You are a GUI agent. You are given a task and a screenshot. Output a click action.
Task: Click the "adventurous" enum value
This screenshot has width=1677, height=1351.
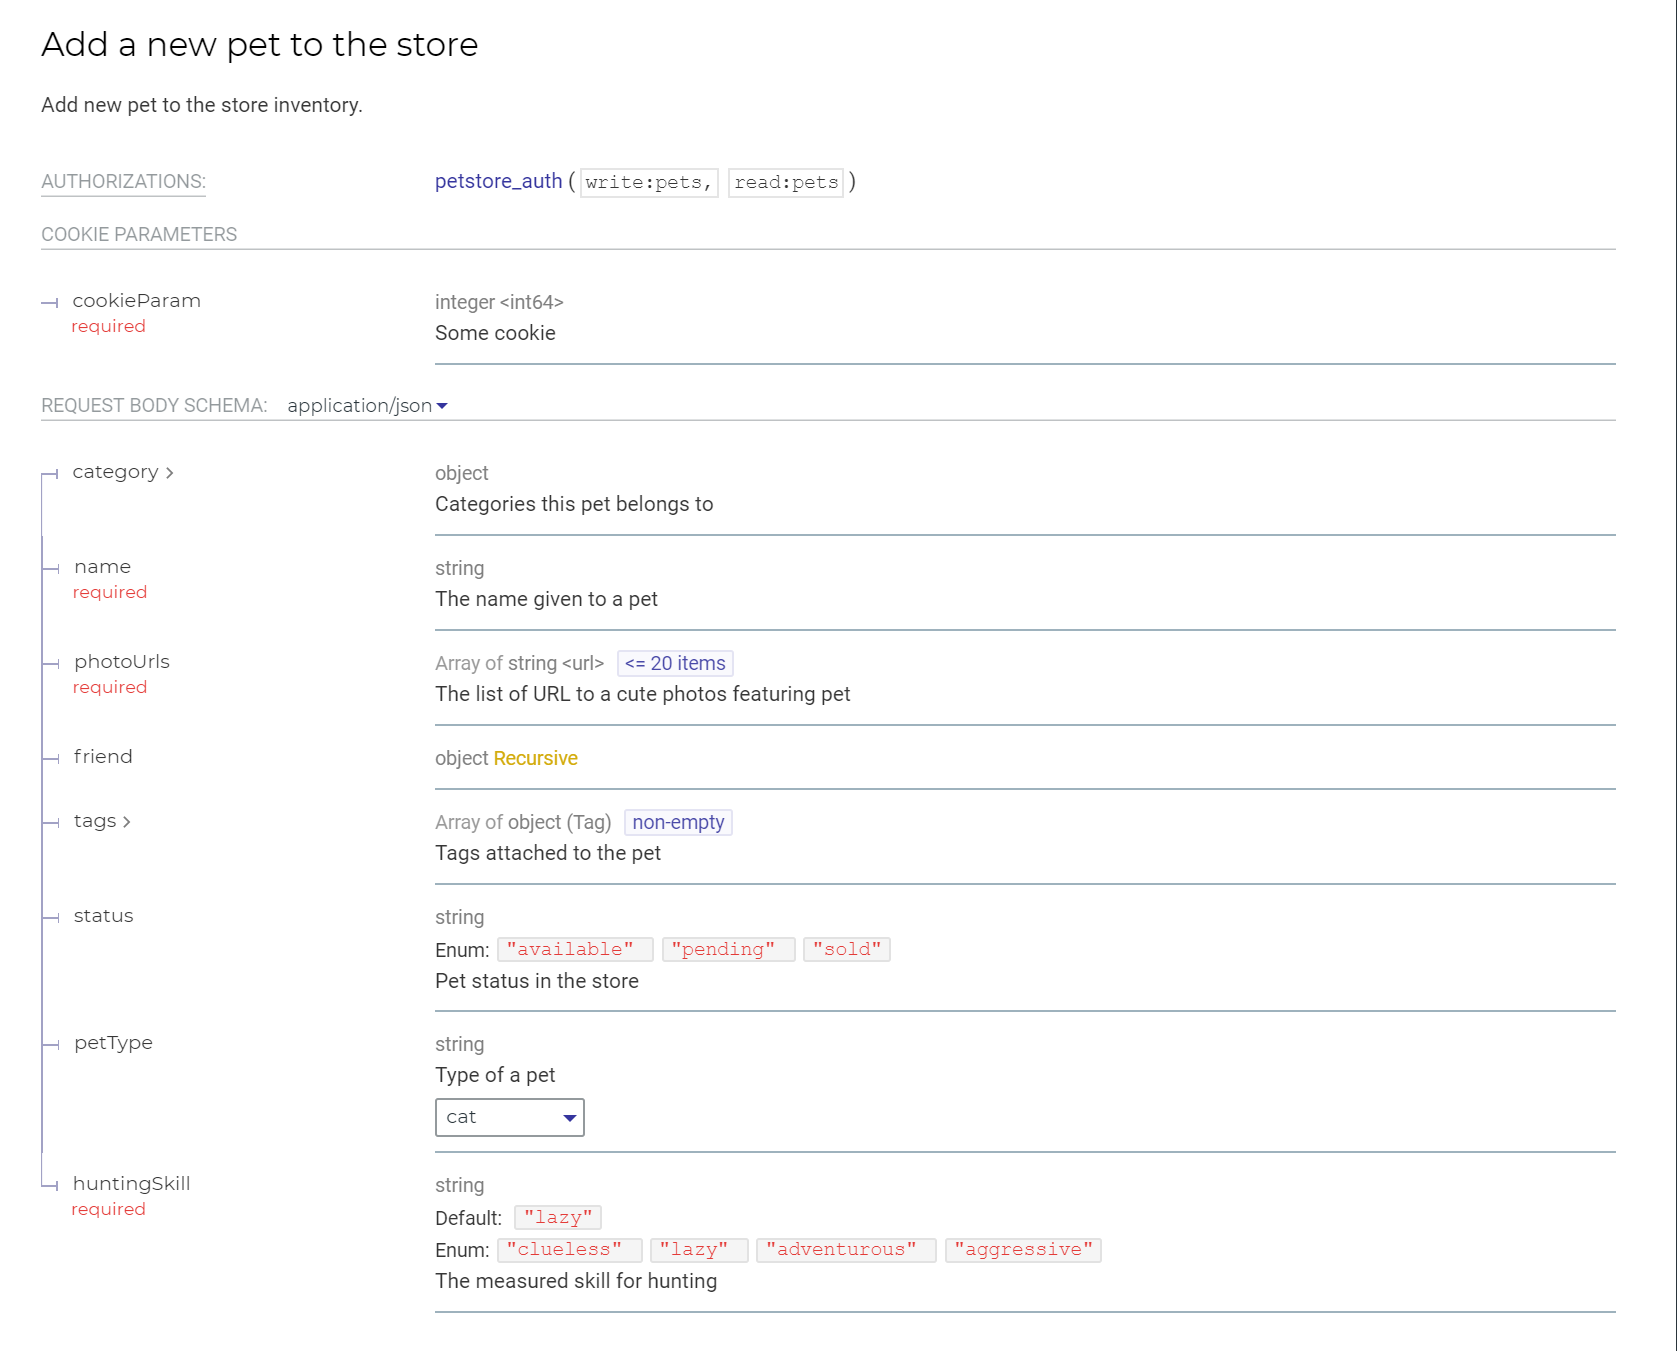tap(846, 1249)
